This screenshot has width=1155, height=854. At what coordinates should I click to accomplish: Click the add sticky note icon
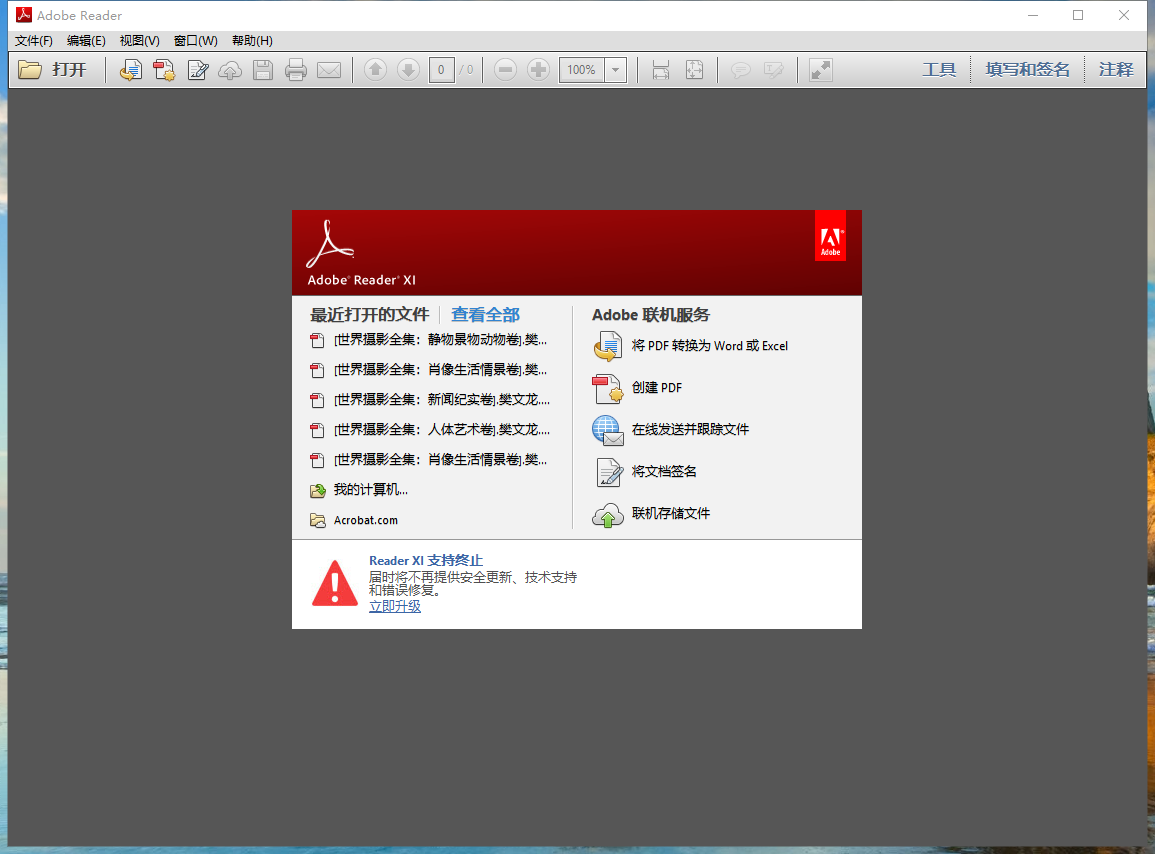740,70
